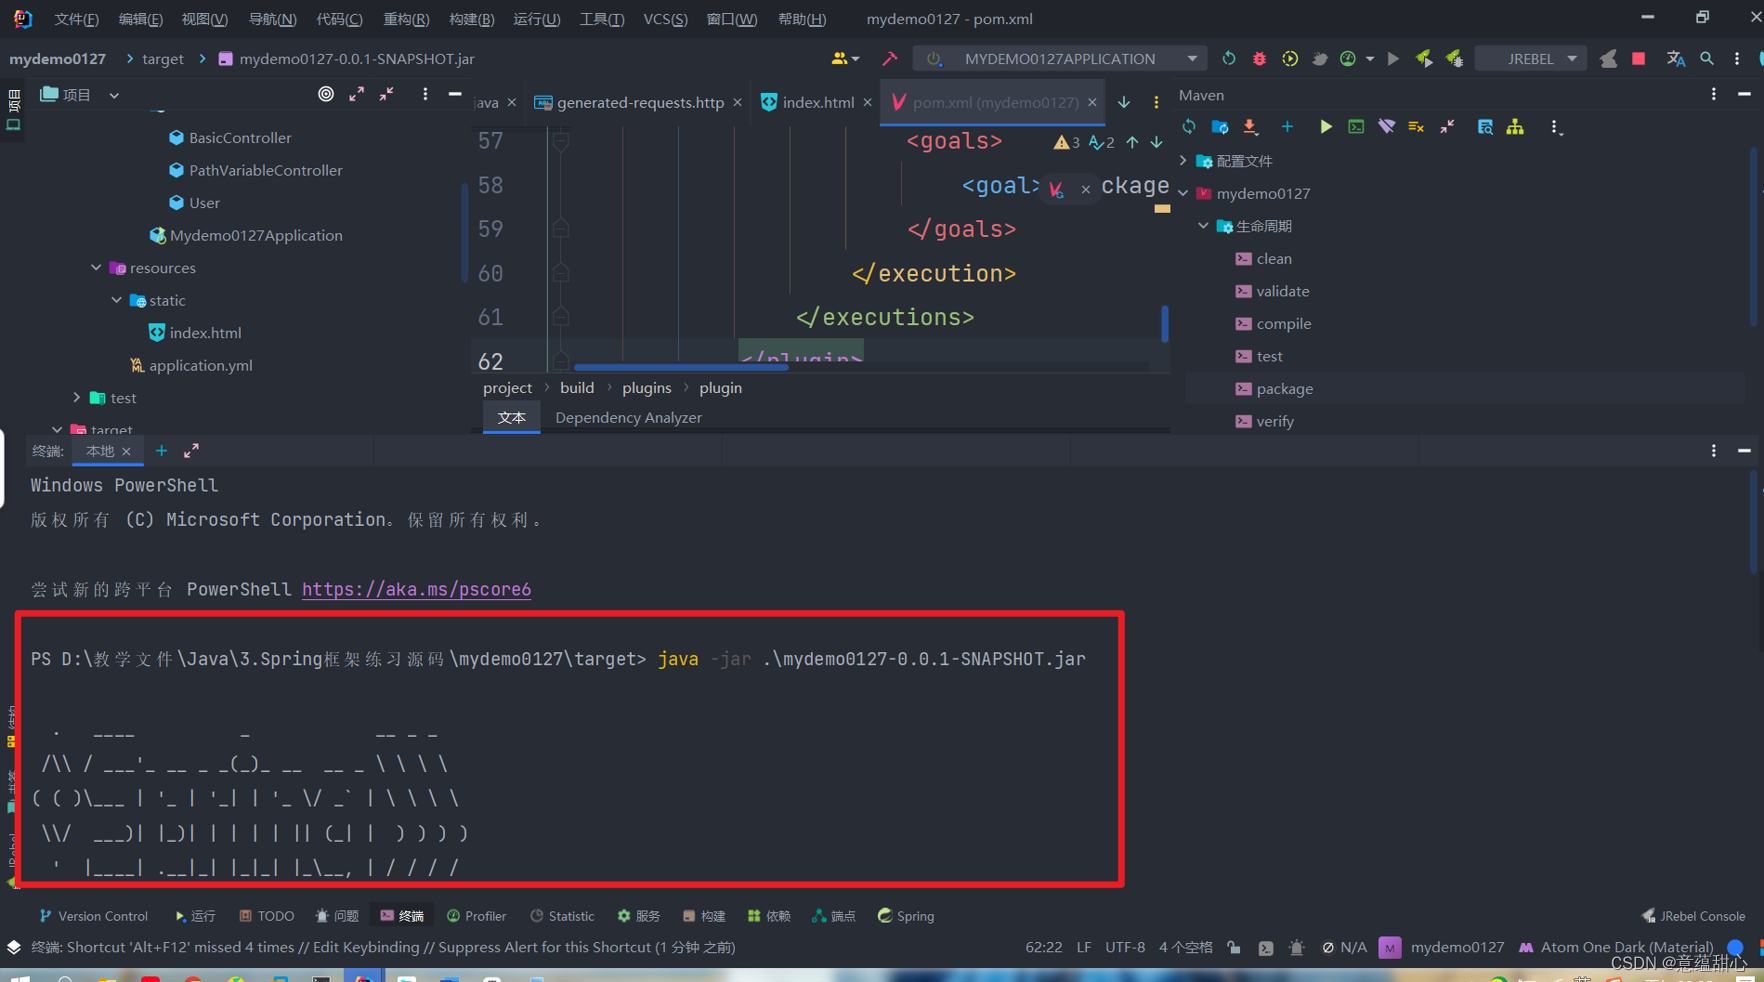This screenshot has width=1764, height=982.
Task: Click the editor horizontal scrollbar
Action: [681, 367]
